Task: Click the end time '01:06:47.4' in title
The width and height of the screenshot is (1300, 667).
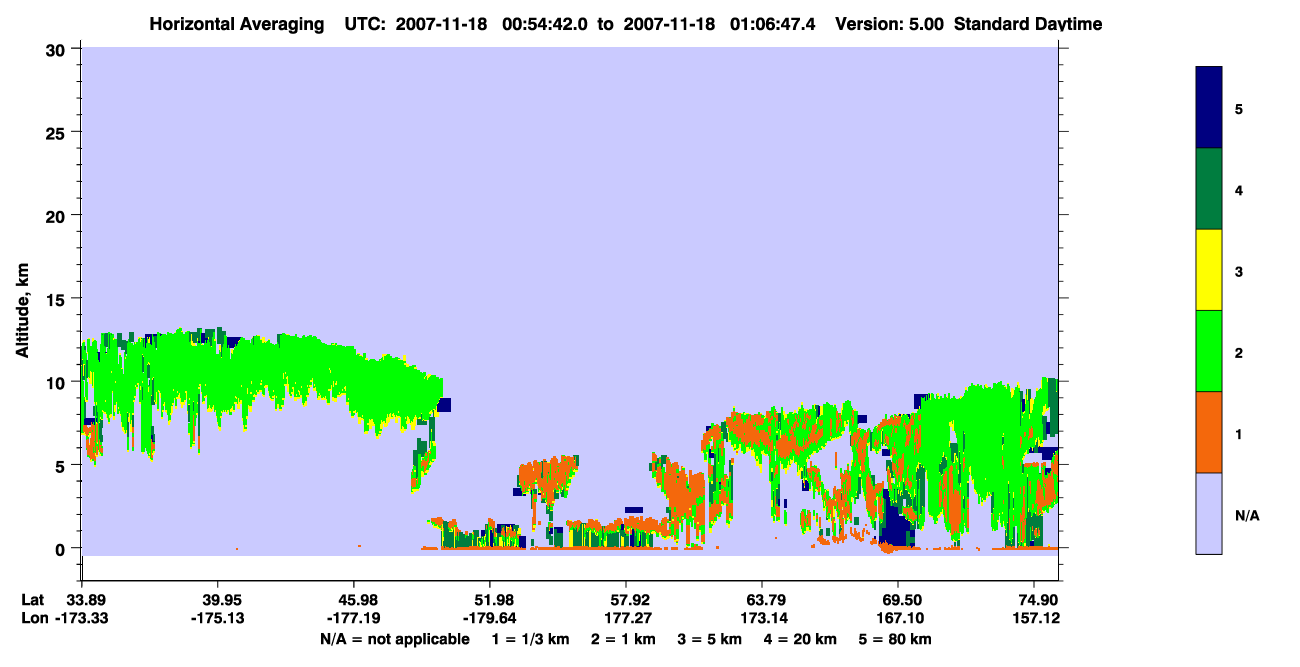Action: point(775,24)
